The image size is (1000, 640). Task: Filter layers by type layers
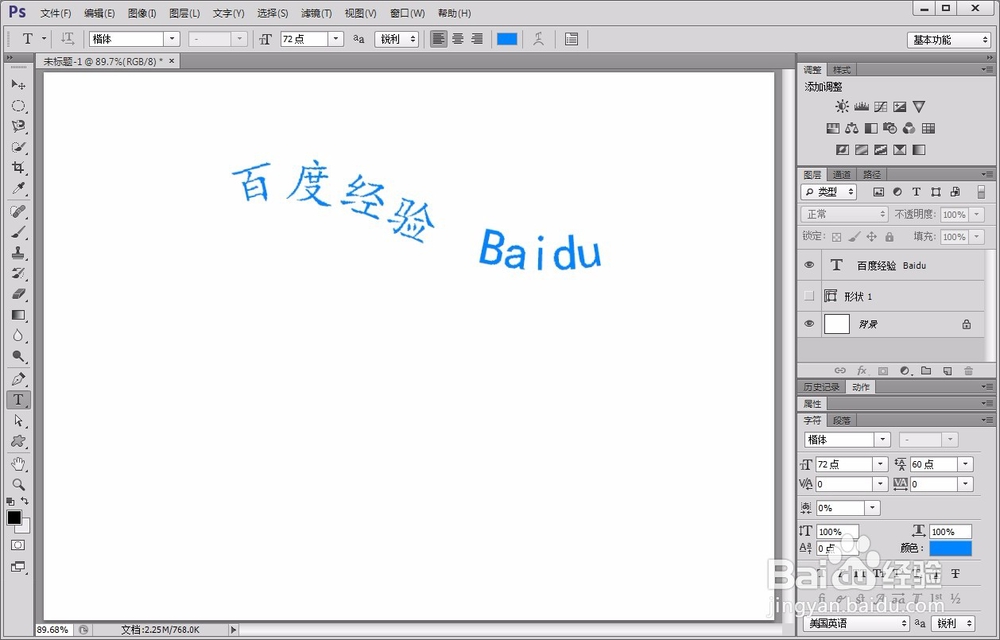pos(916,192)
